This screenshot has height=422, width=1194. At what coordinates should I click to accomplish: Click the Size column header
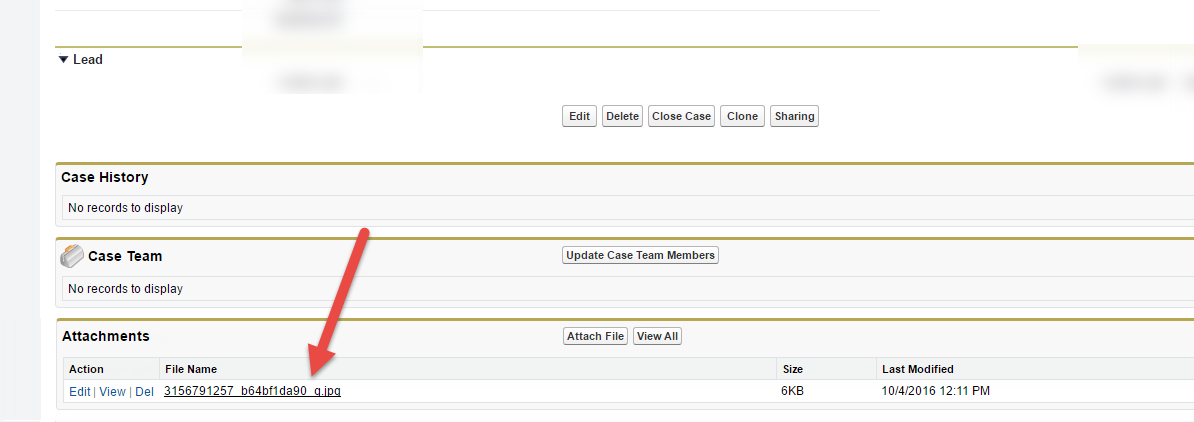click(x=793, y=369)
